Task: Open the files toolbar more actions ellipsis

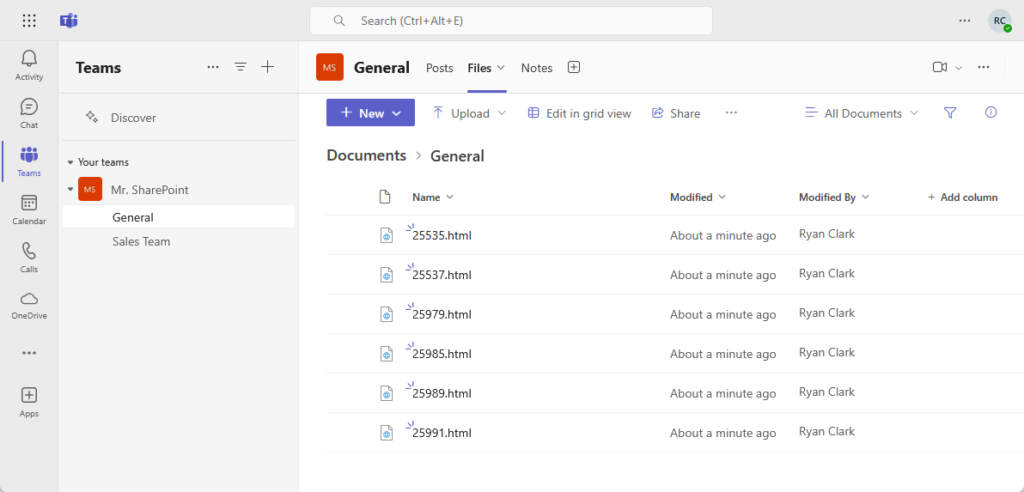Action: (731, 113)
